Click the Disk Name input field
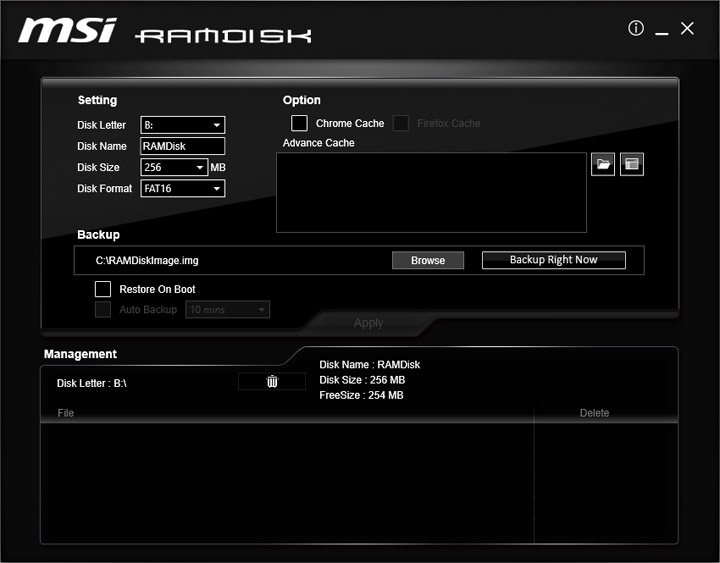Image resolution: width=720 pixels, height=563 pixels. 182,146
